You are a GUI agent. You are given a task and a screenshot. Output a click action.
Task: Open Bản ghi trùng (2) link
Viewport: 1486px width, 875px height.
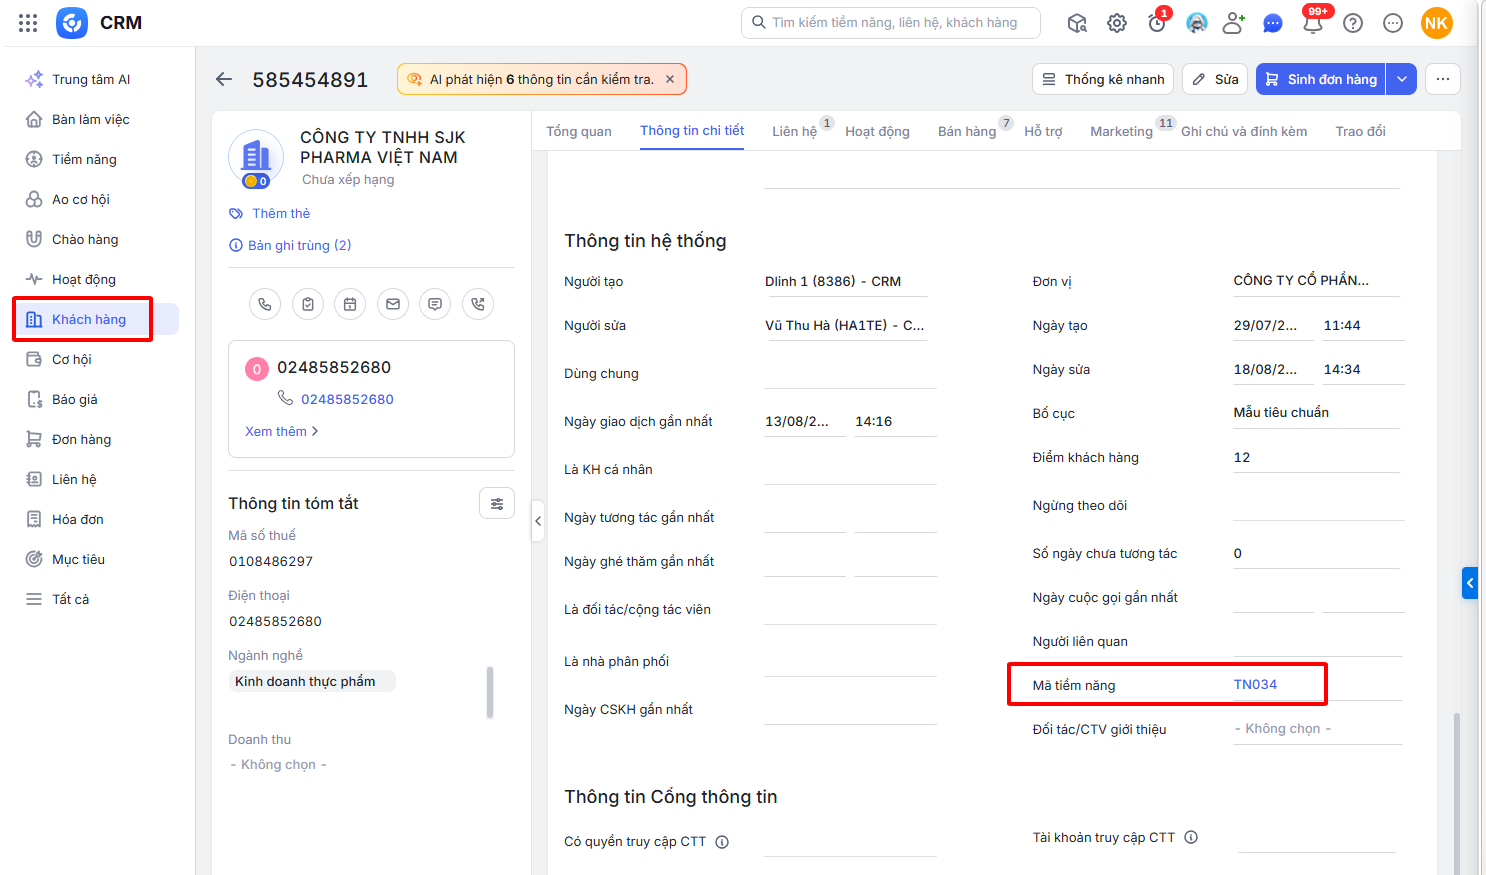click(290, 245)
